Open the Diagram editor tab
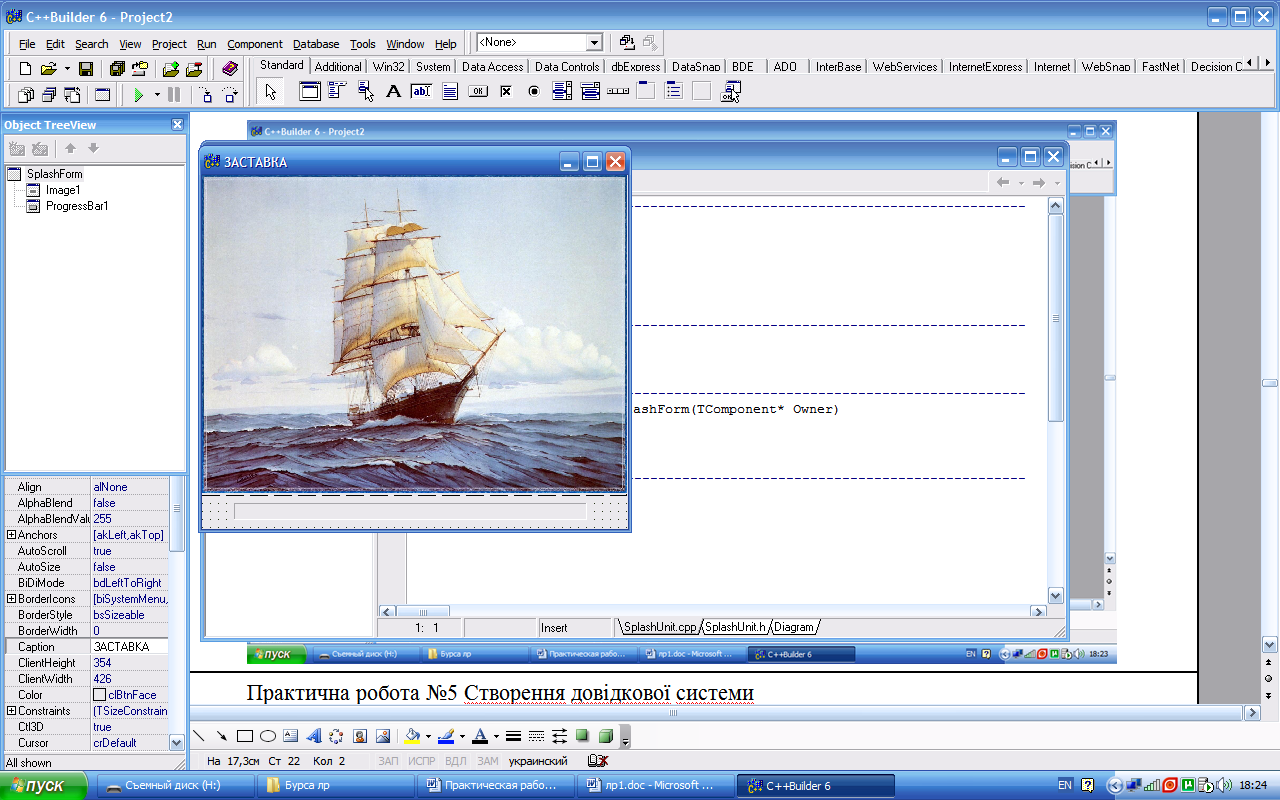This screenshot has width=1280, height=800. click(x=793, y=627)
